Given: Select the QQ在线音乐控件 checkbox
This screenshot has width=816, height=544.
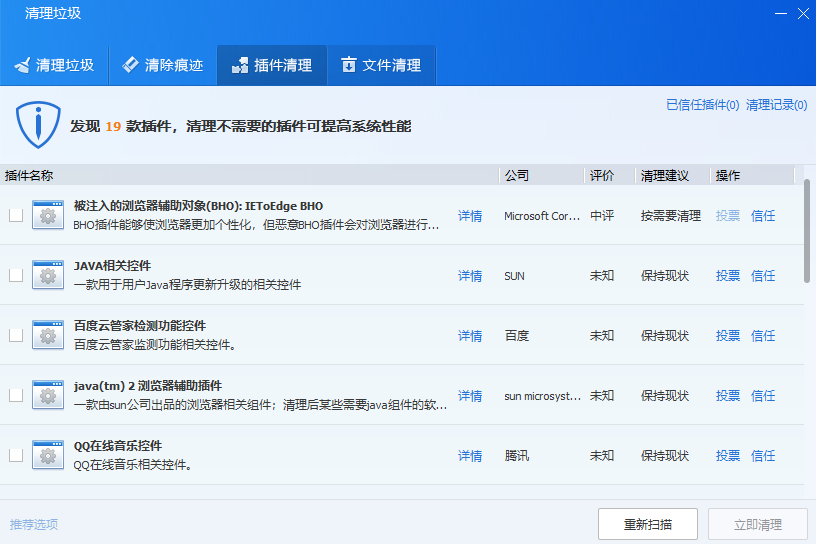Looking at the screenshot, I should [16, 455].
